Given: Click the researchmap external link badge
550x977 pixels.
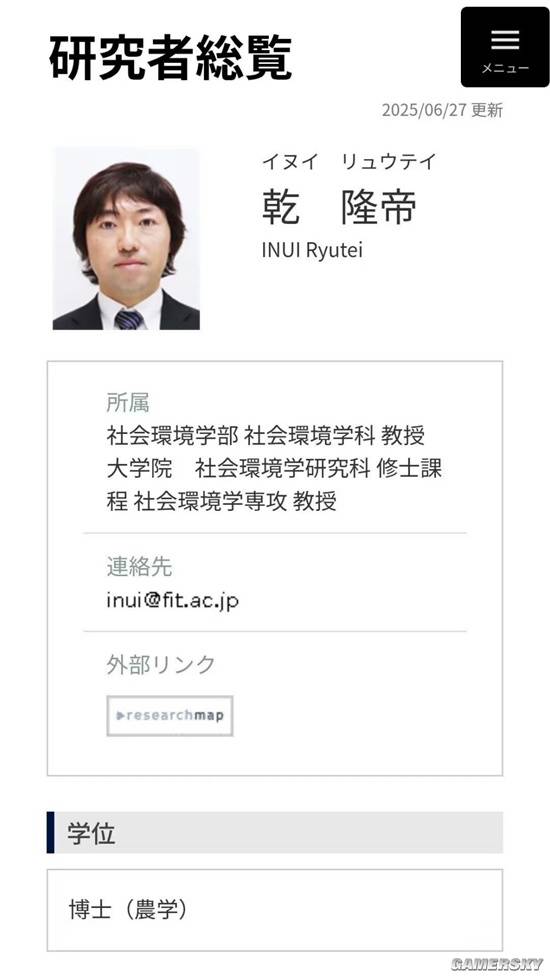Looking at the screenshot, I should [170, 716].
